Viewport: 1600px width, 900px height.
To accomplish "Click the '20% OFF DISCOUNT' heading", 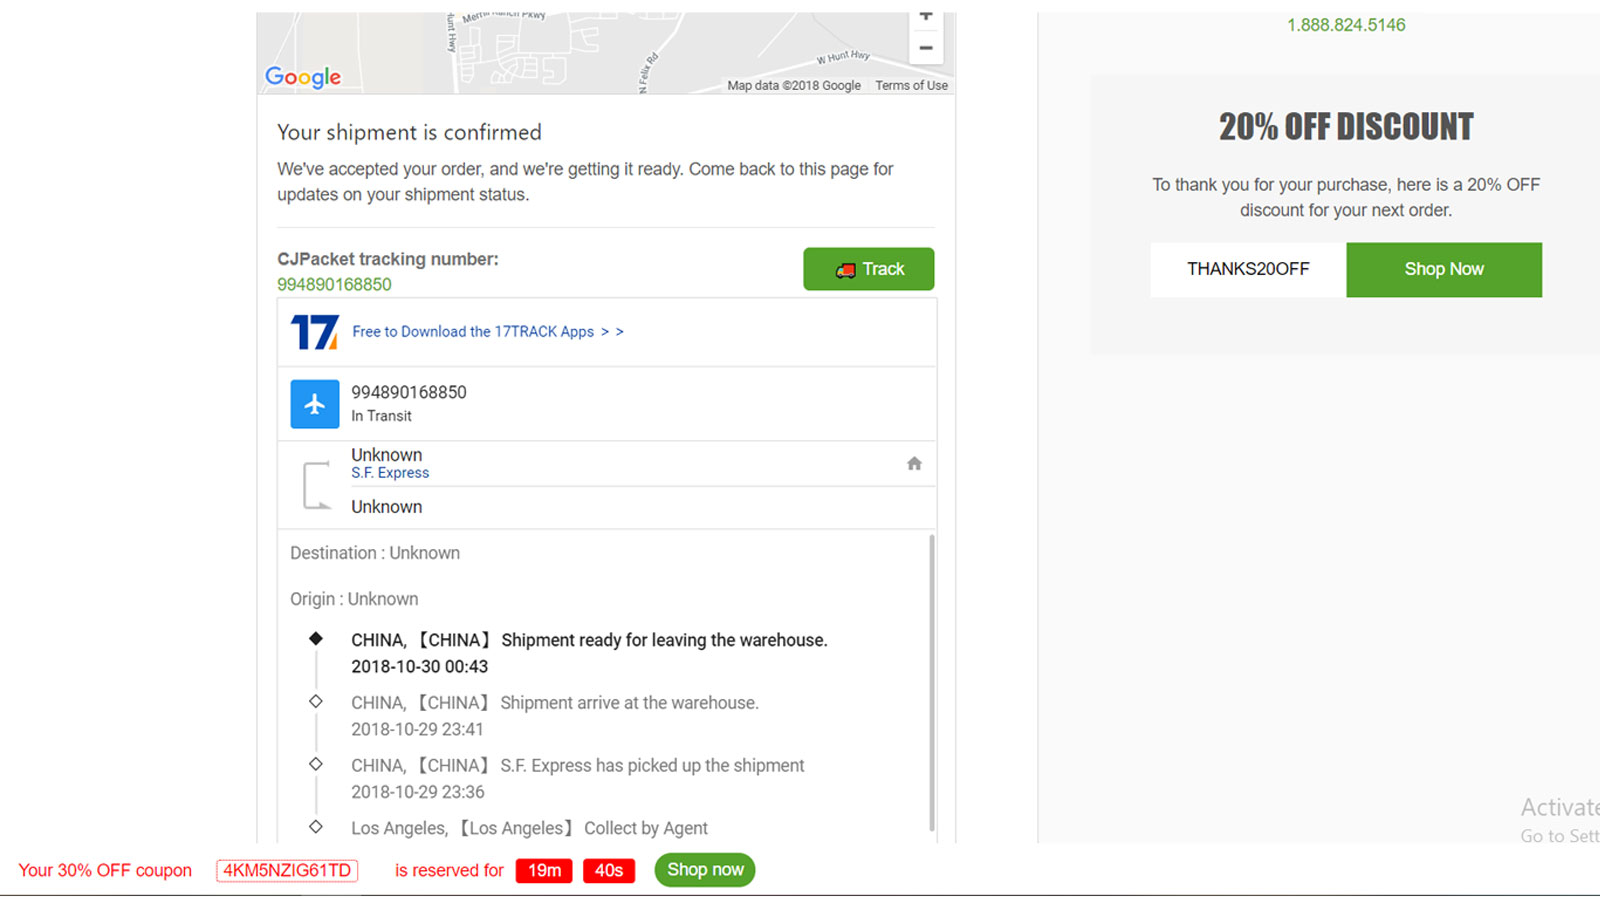I will pyautogui.click(x=1346, y=127).
